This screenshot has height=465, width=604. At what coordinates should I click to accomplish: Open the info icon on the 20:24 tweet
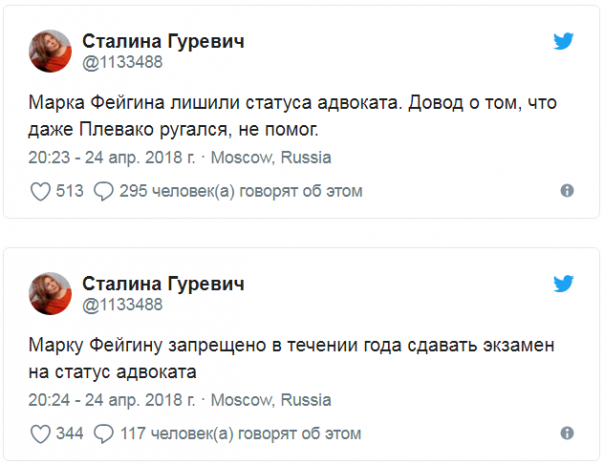[x=567, y=435]
